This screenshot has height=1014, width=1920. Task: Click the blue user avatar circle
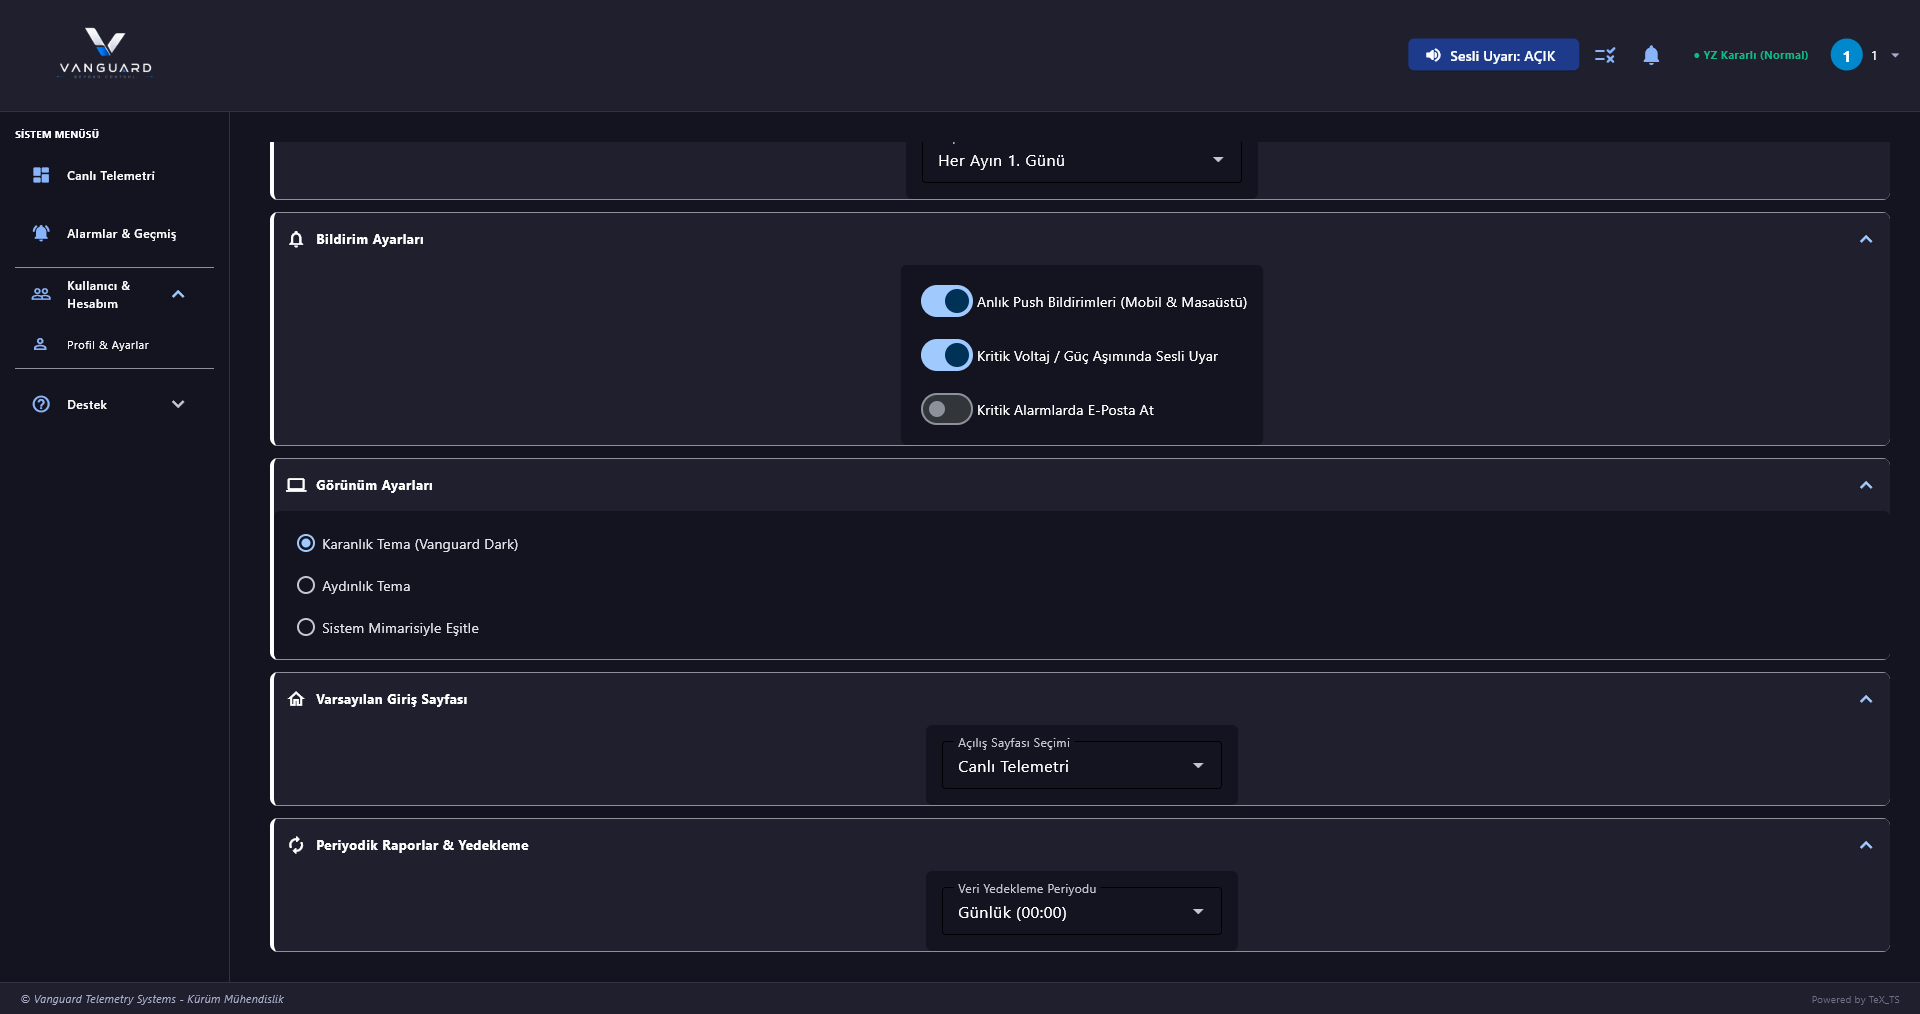pyautogui.click(x=1846, y=55)
